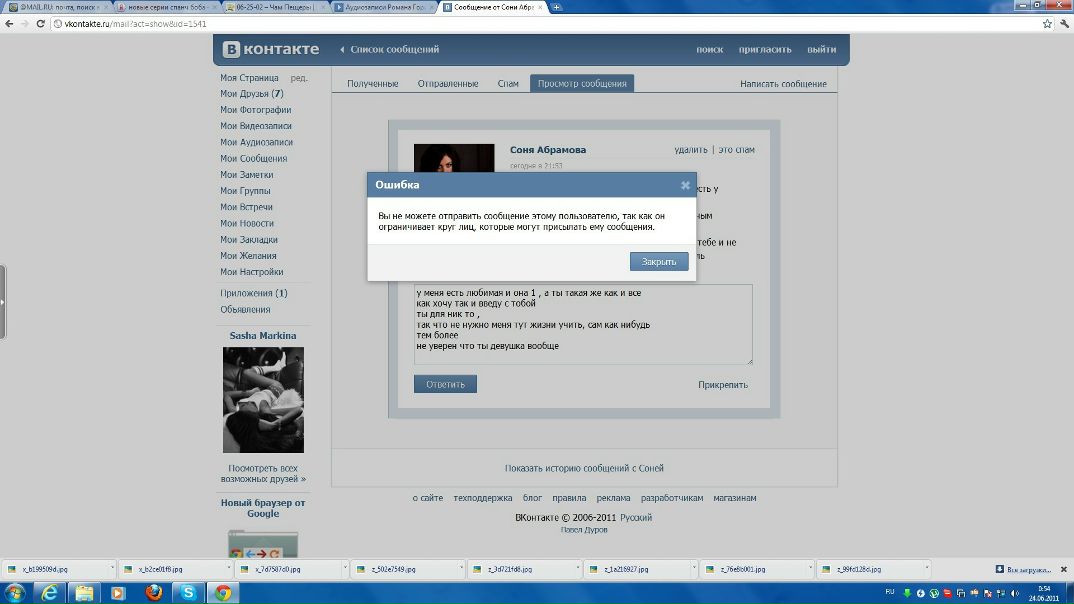
Task: Click the browser back arrow
Action: click(8, 23)
